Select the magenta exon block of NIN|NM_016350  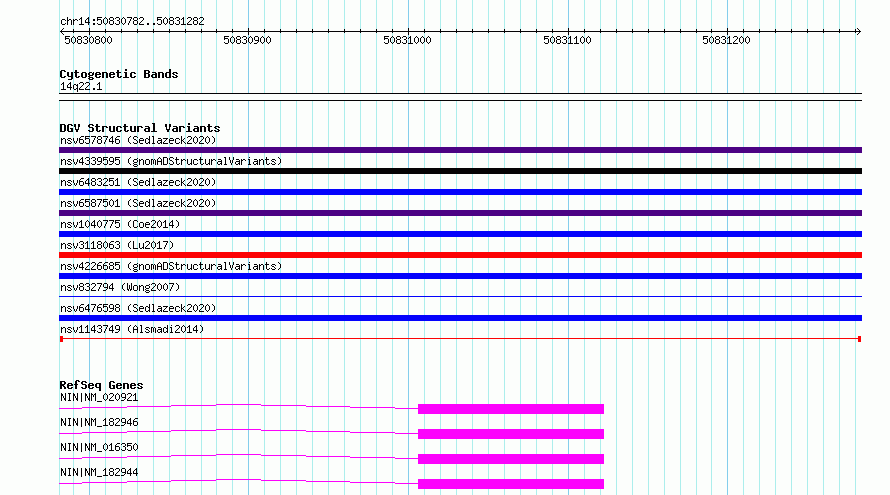tap(511, 459)
